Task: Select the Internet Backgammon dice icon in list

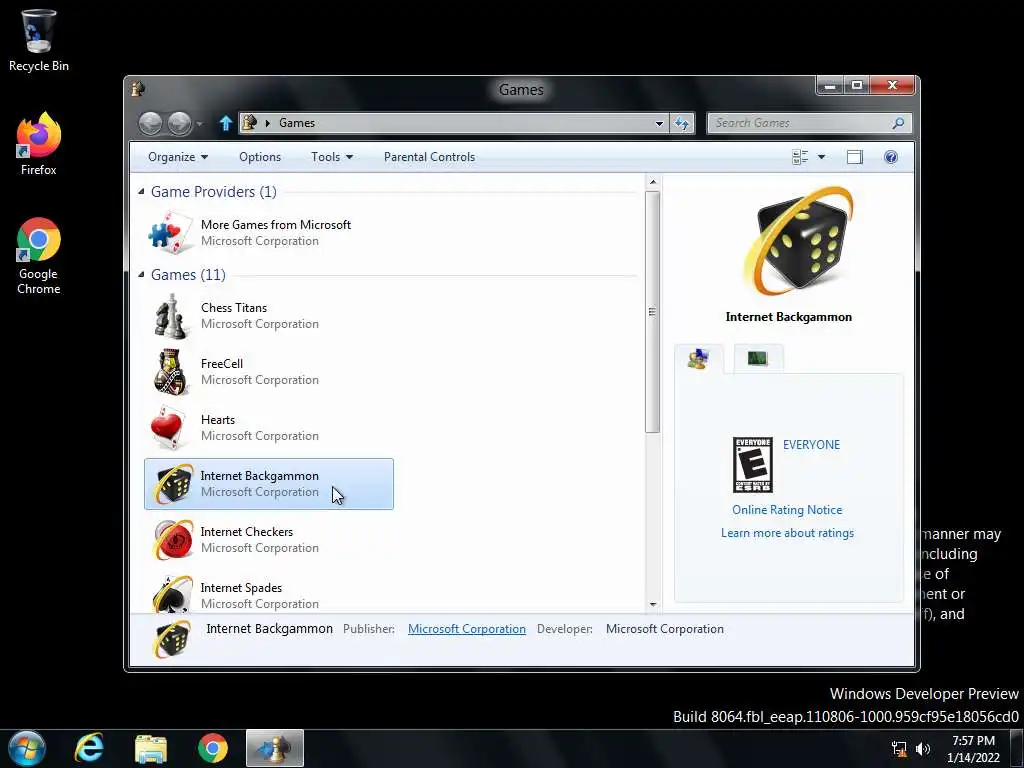Action: click(172, 484)
